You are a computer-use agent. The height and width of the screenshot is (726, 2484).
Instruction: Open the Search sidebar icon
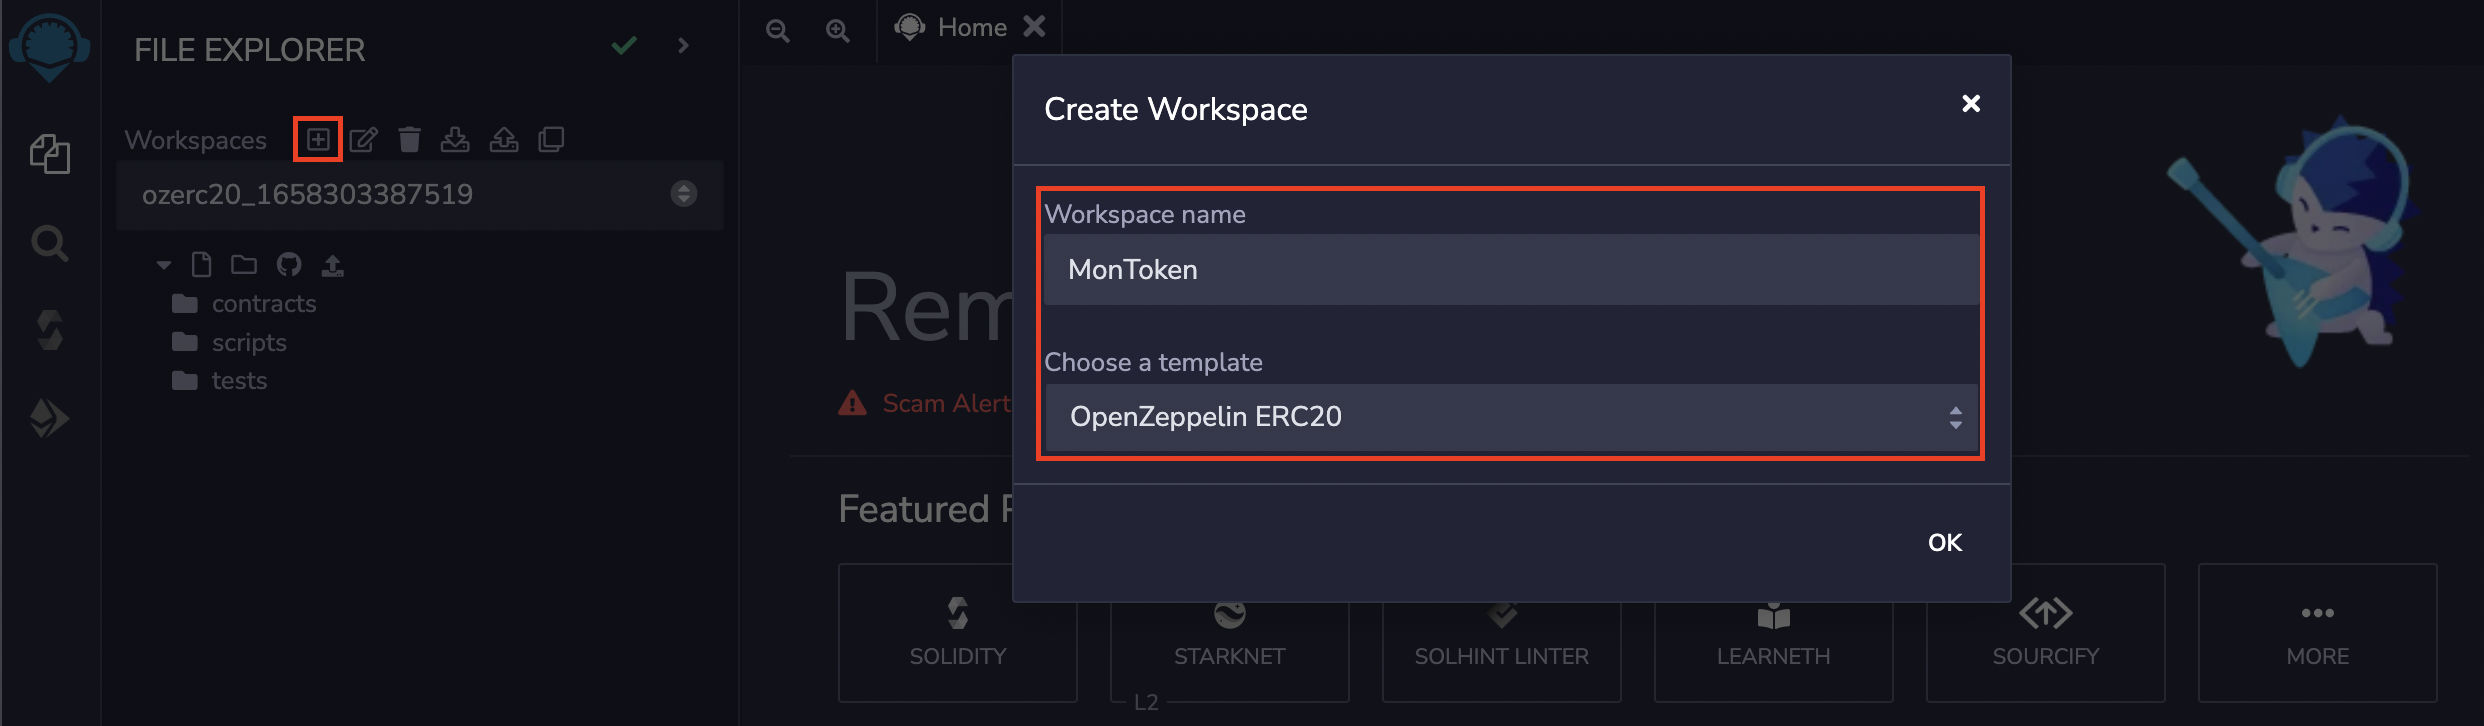pyautogui.click(x=49, y=243)
